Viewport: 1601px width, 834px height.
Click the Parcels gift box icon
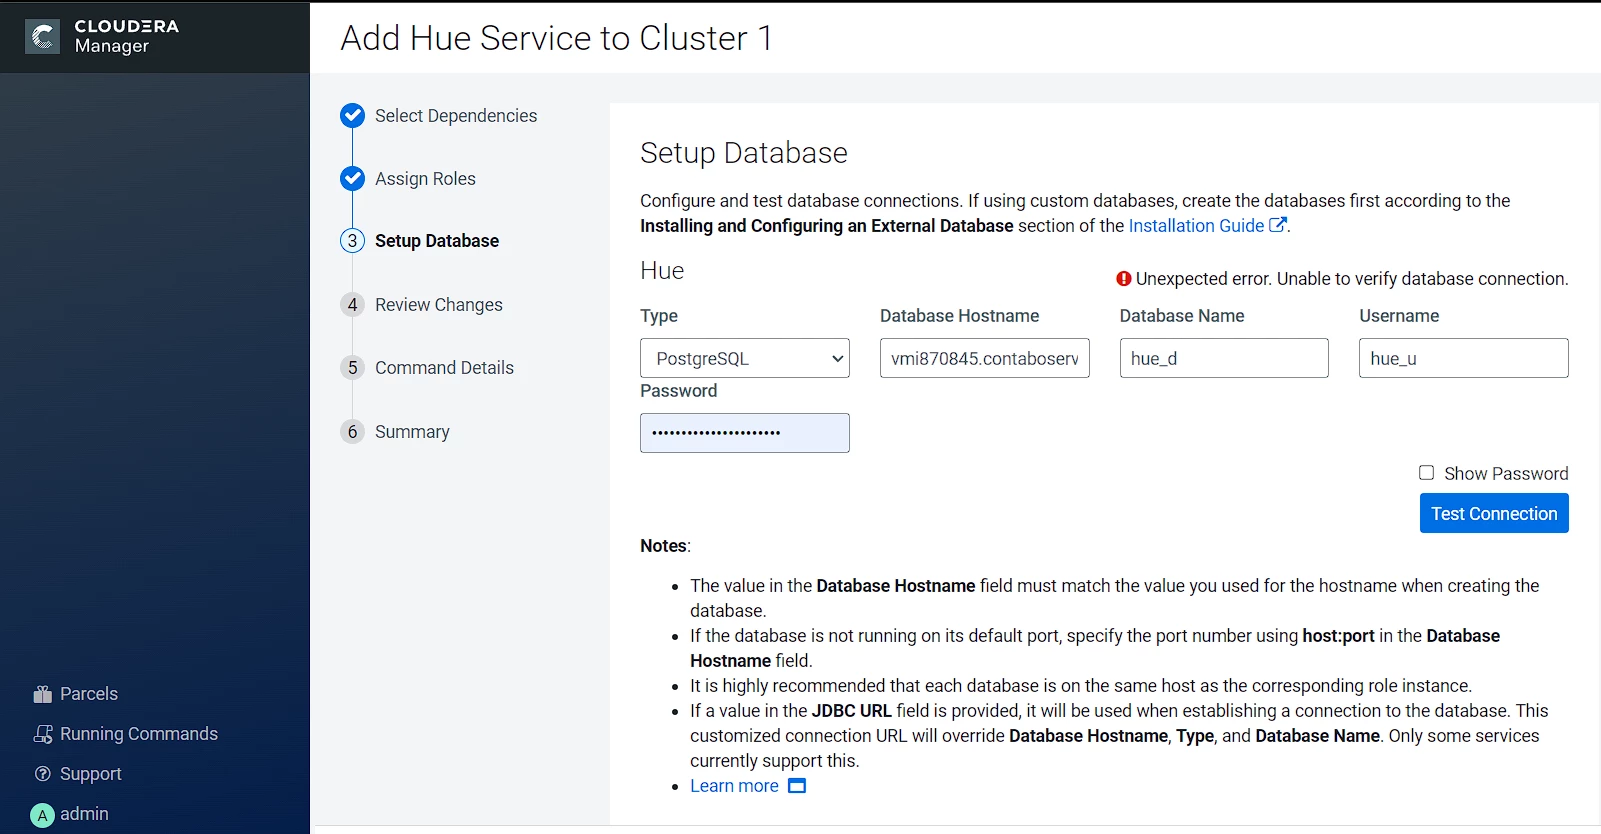(x=42, y=694)
